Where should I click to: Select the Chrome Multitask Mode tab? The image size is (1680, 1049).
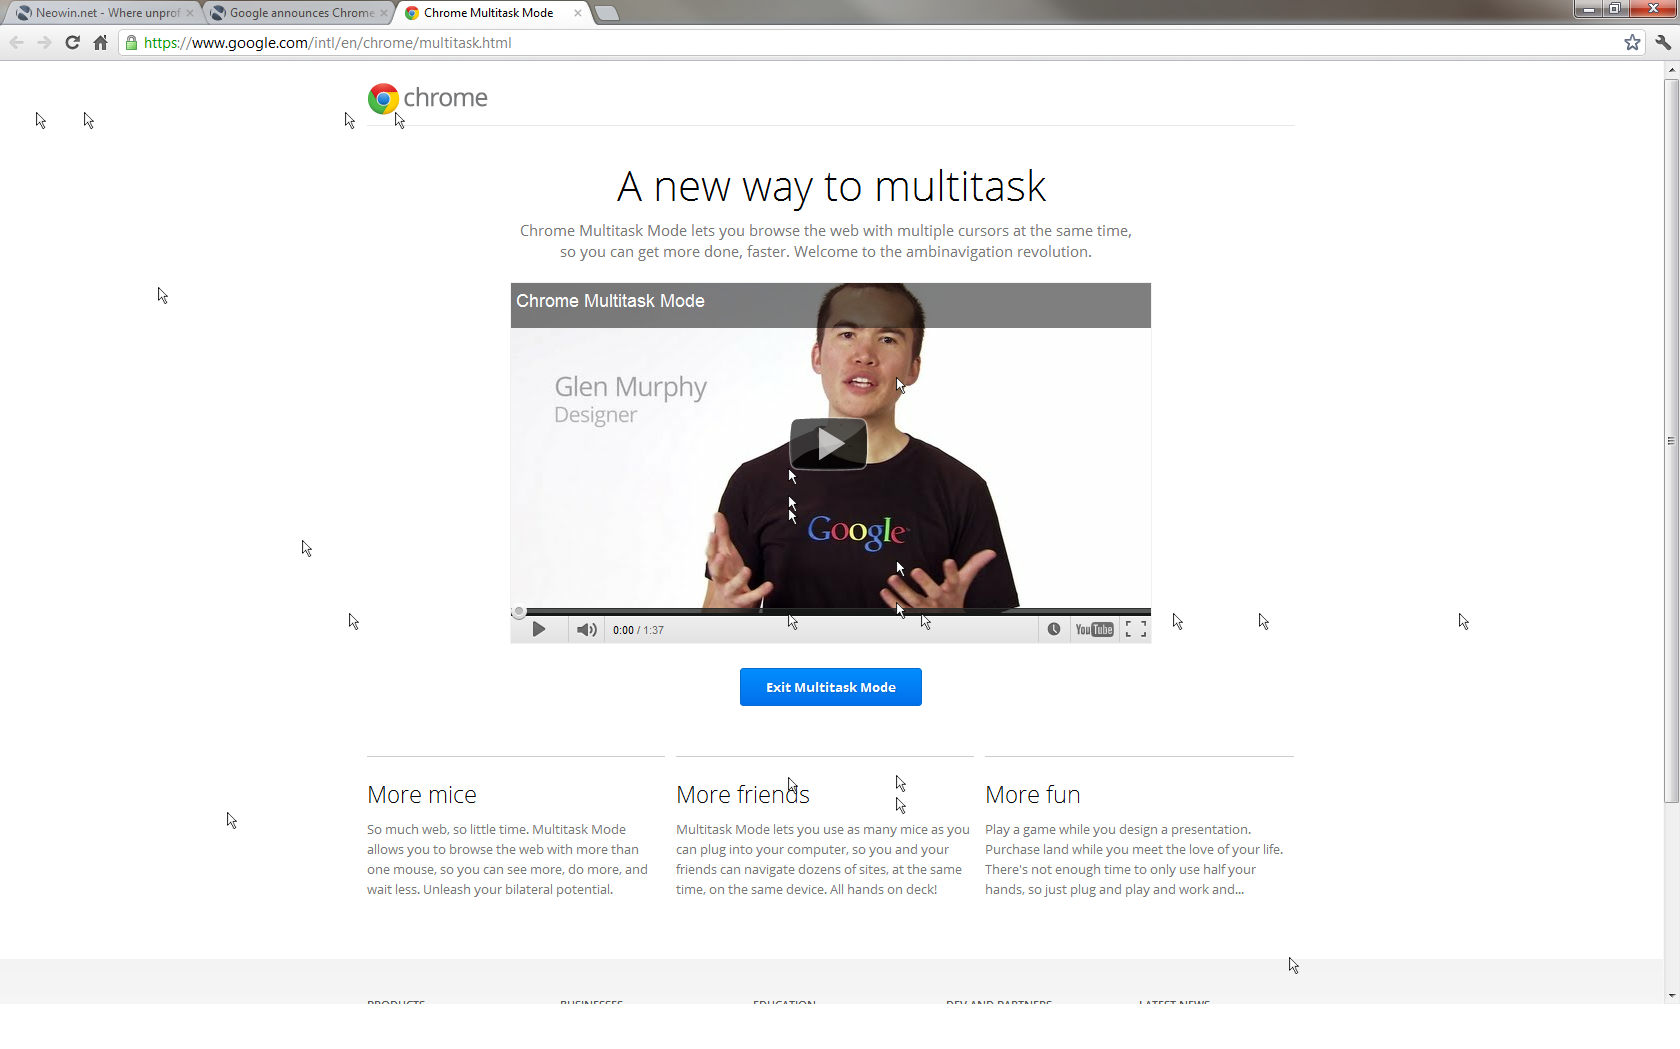point(489,13)
